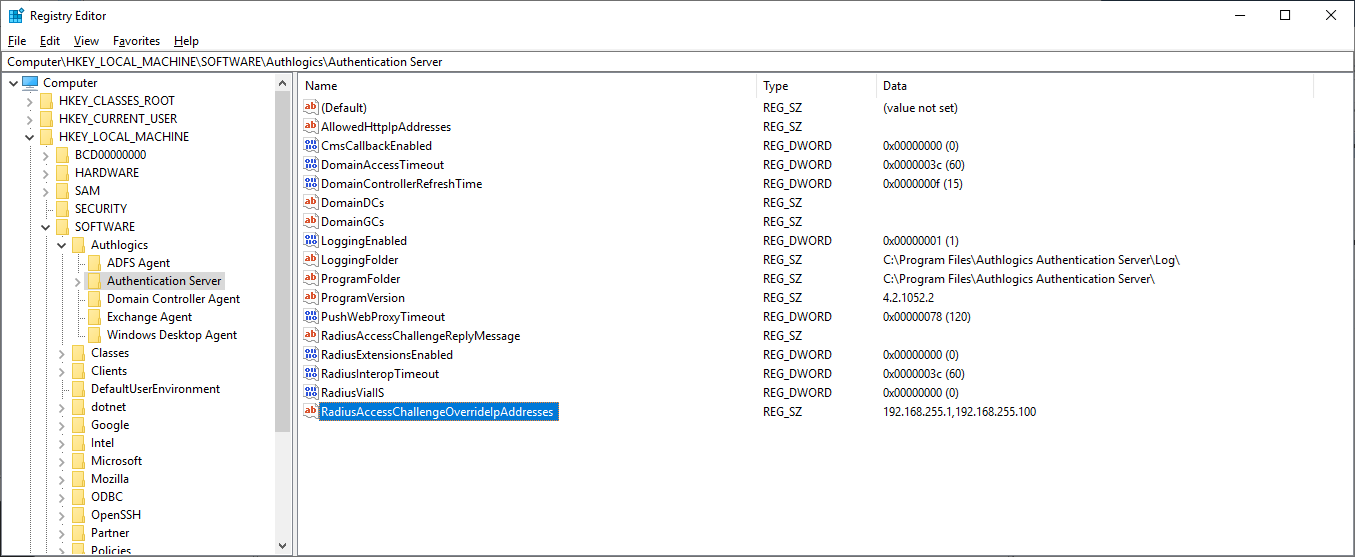Screen dimensions: 1355x557
Task: Sort values by the Type column header
Action: point(817,86)
